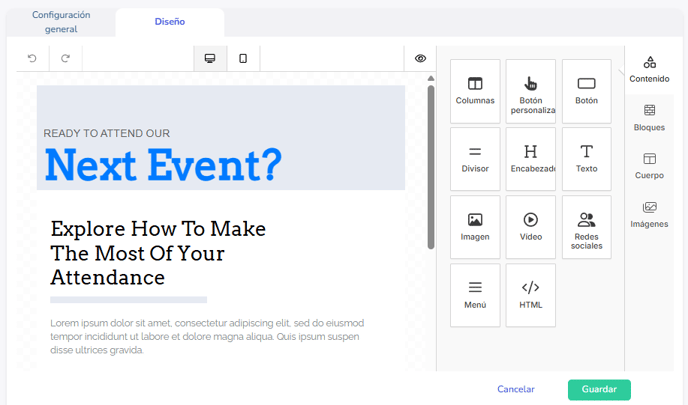Click the Guardar button
The width and height of the screenshot is (688, 405).
599,389
